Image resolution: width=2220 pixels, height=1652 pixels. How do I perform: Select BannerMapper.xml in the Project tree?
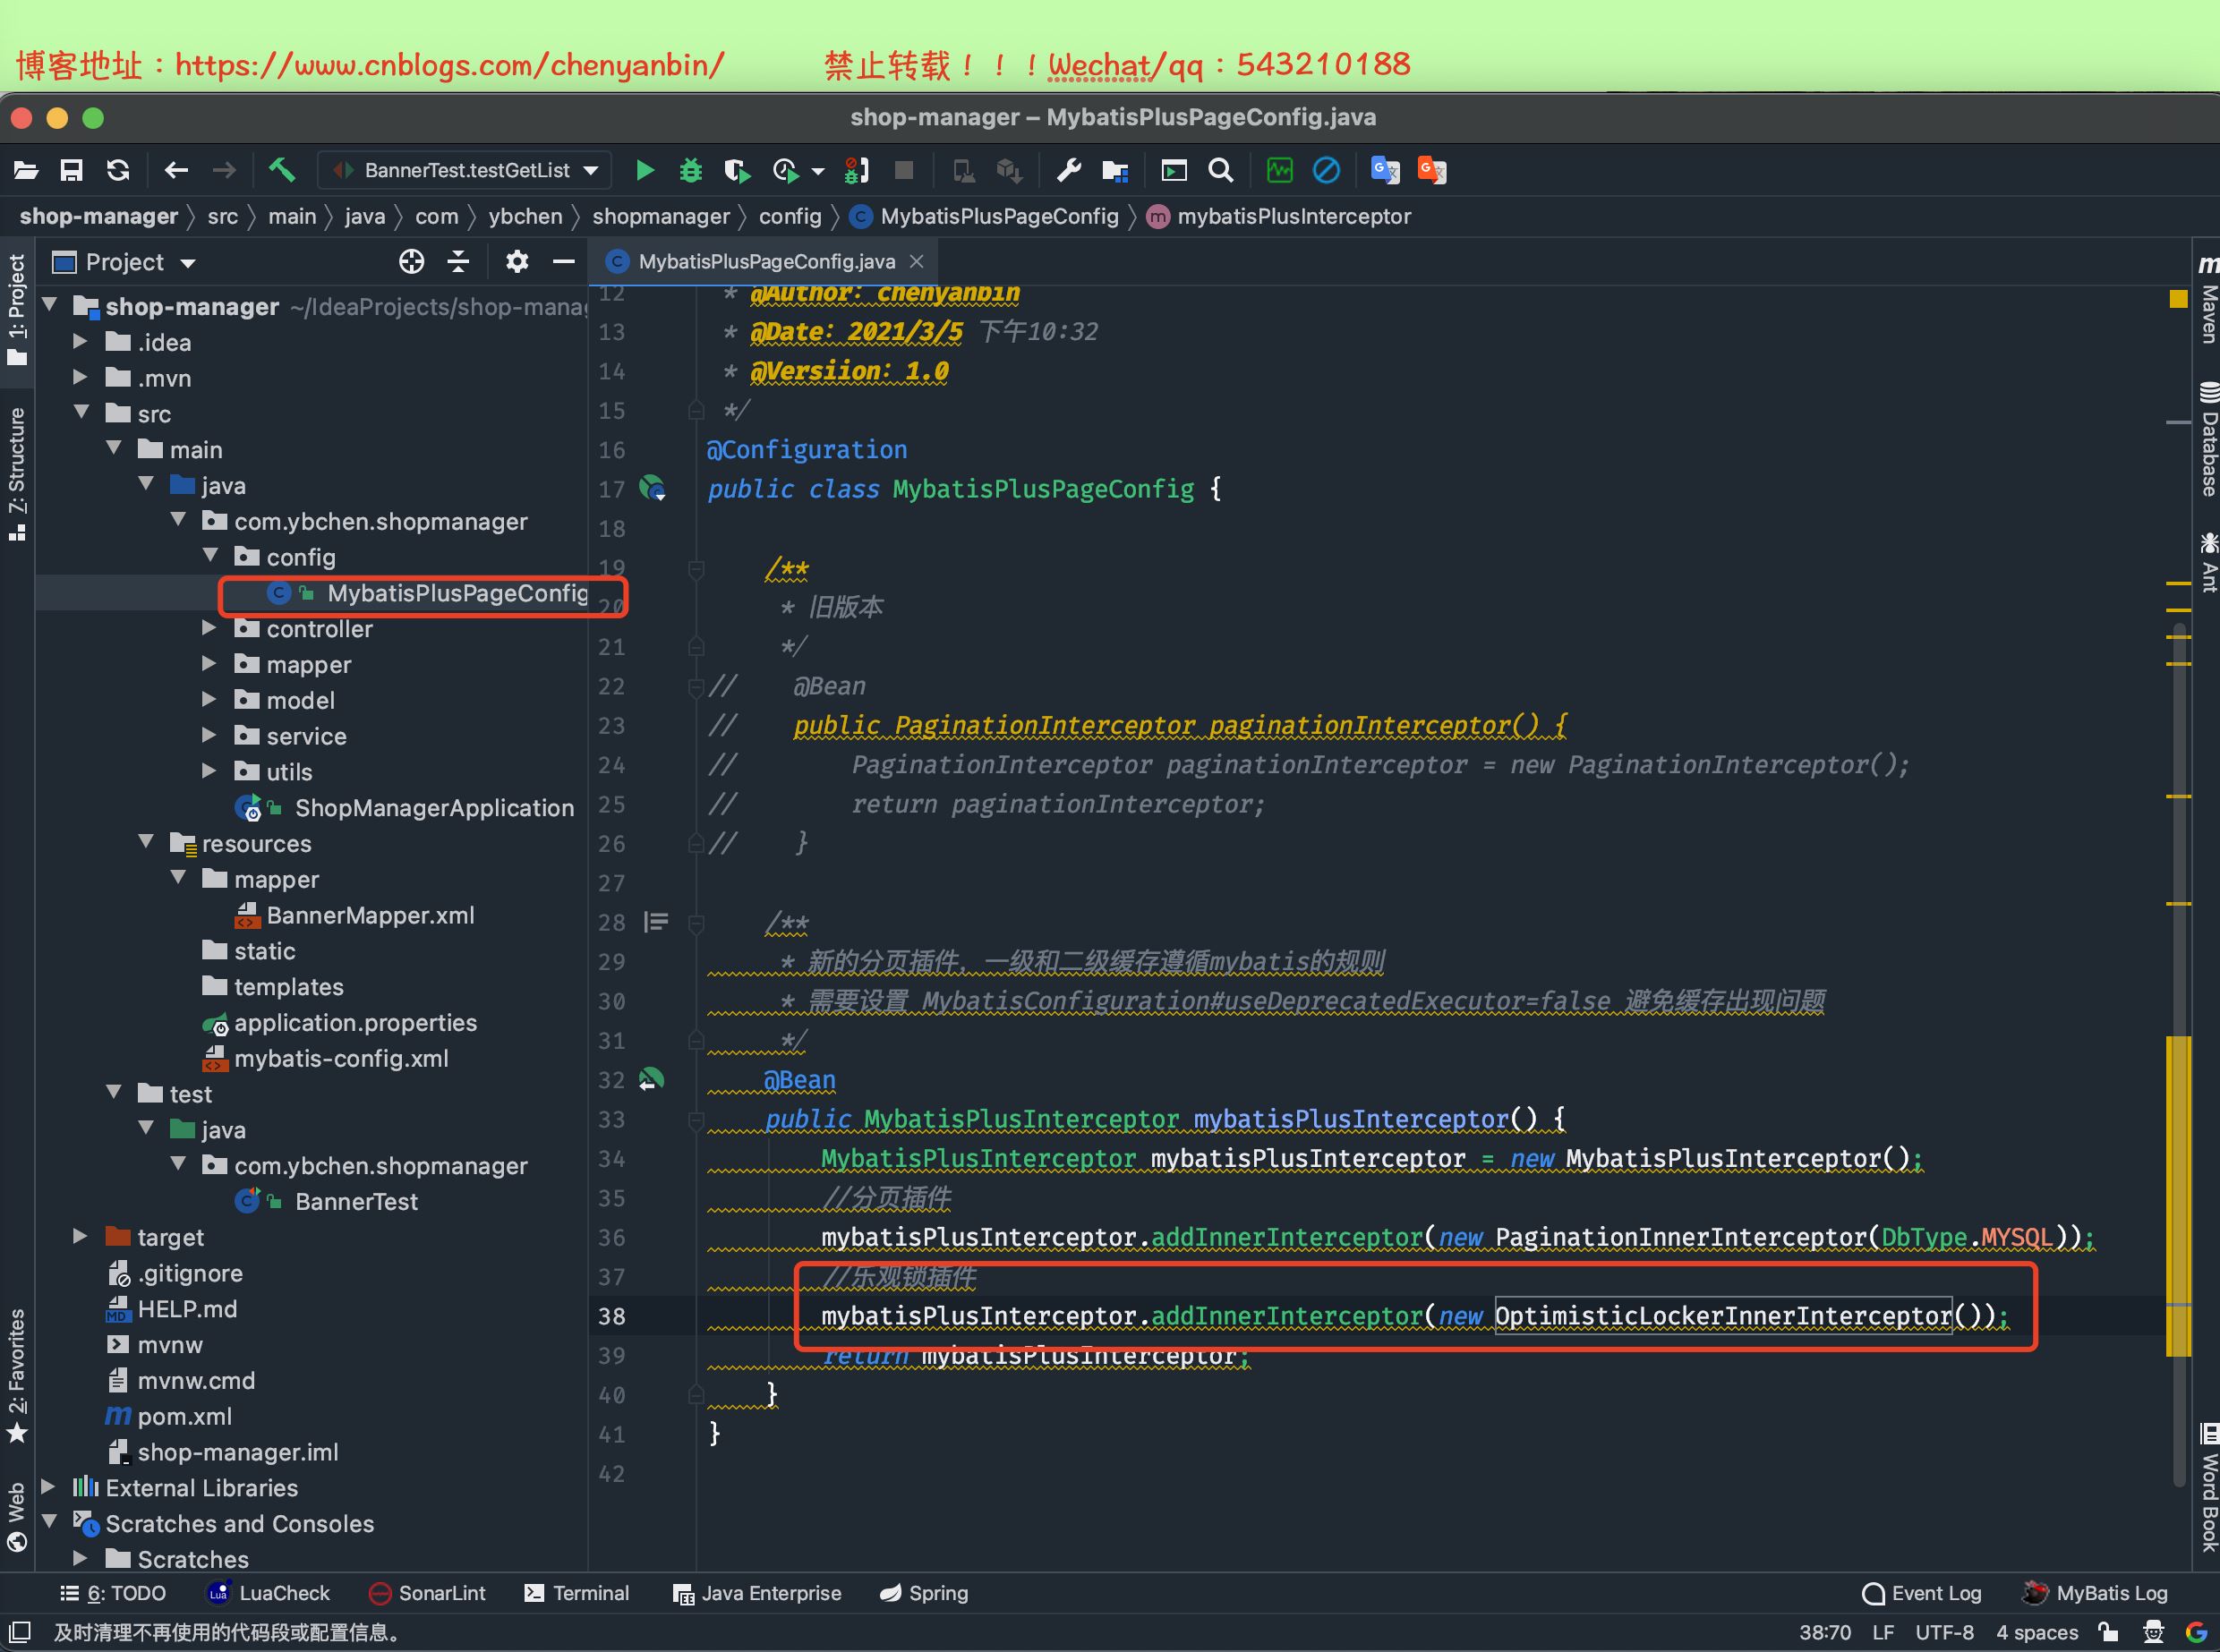point(370,915)
